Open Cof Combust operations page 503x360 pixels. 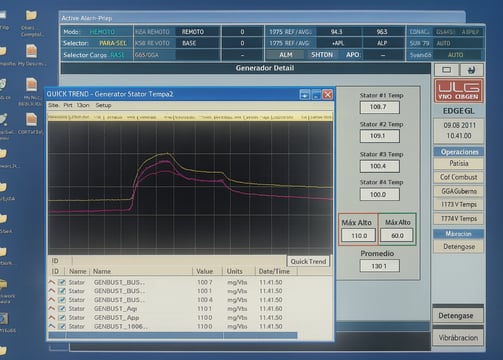[458, 177]
